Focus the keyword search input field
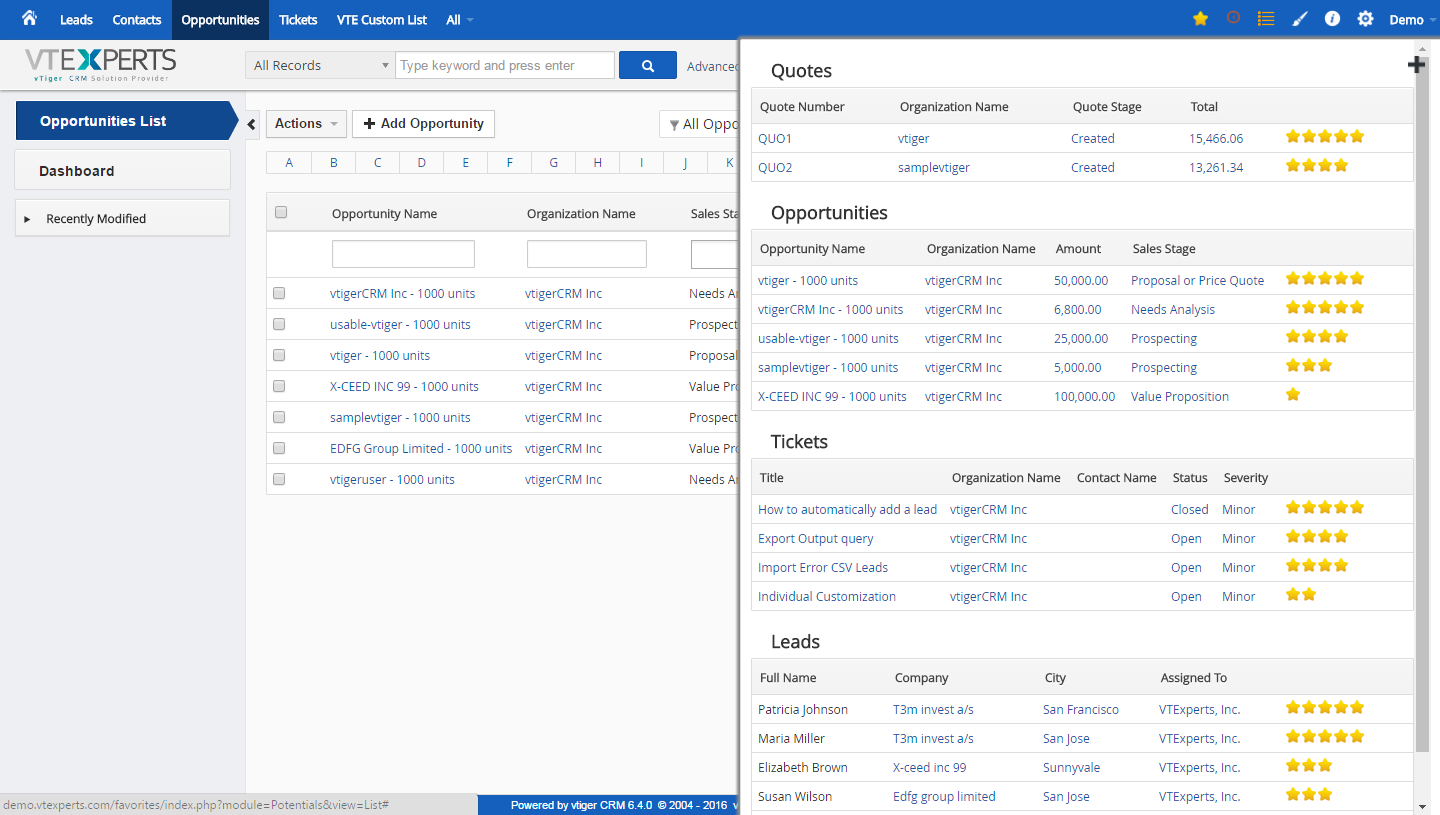The image size is (1440, 815). pyautogui.click(x=505, y=65)
